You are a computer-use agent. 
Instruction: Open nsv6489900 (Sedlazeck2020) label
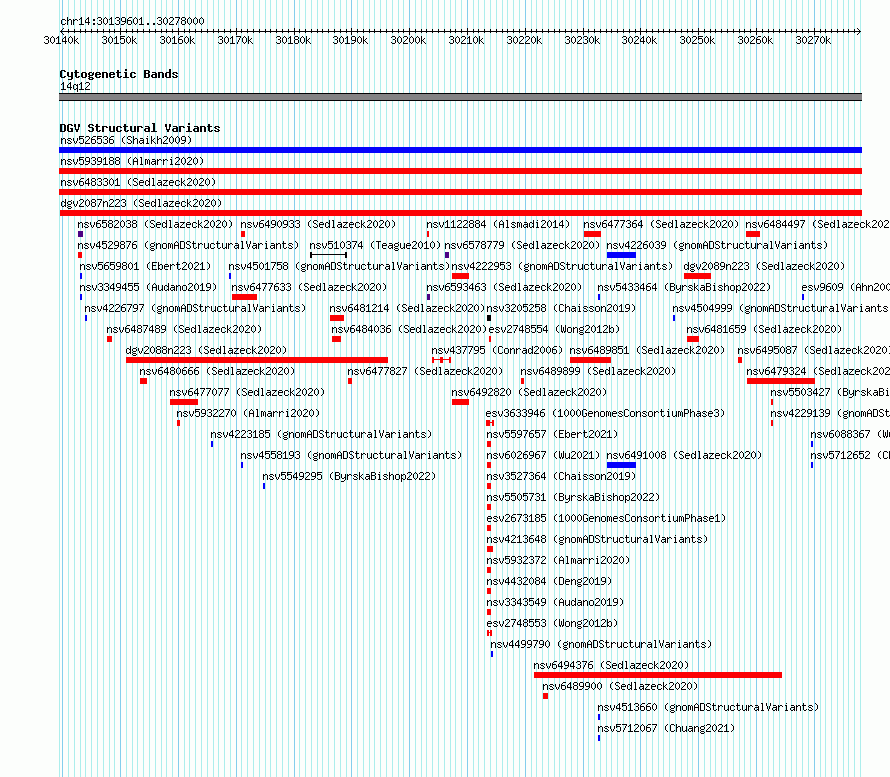click(620, 686)
